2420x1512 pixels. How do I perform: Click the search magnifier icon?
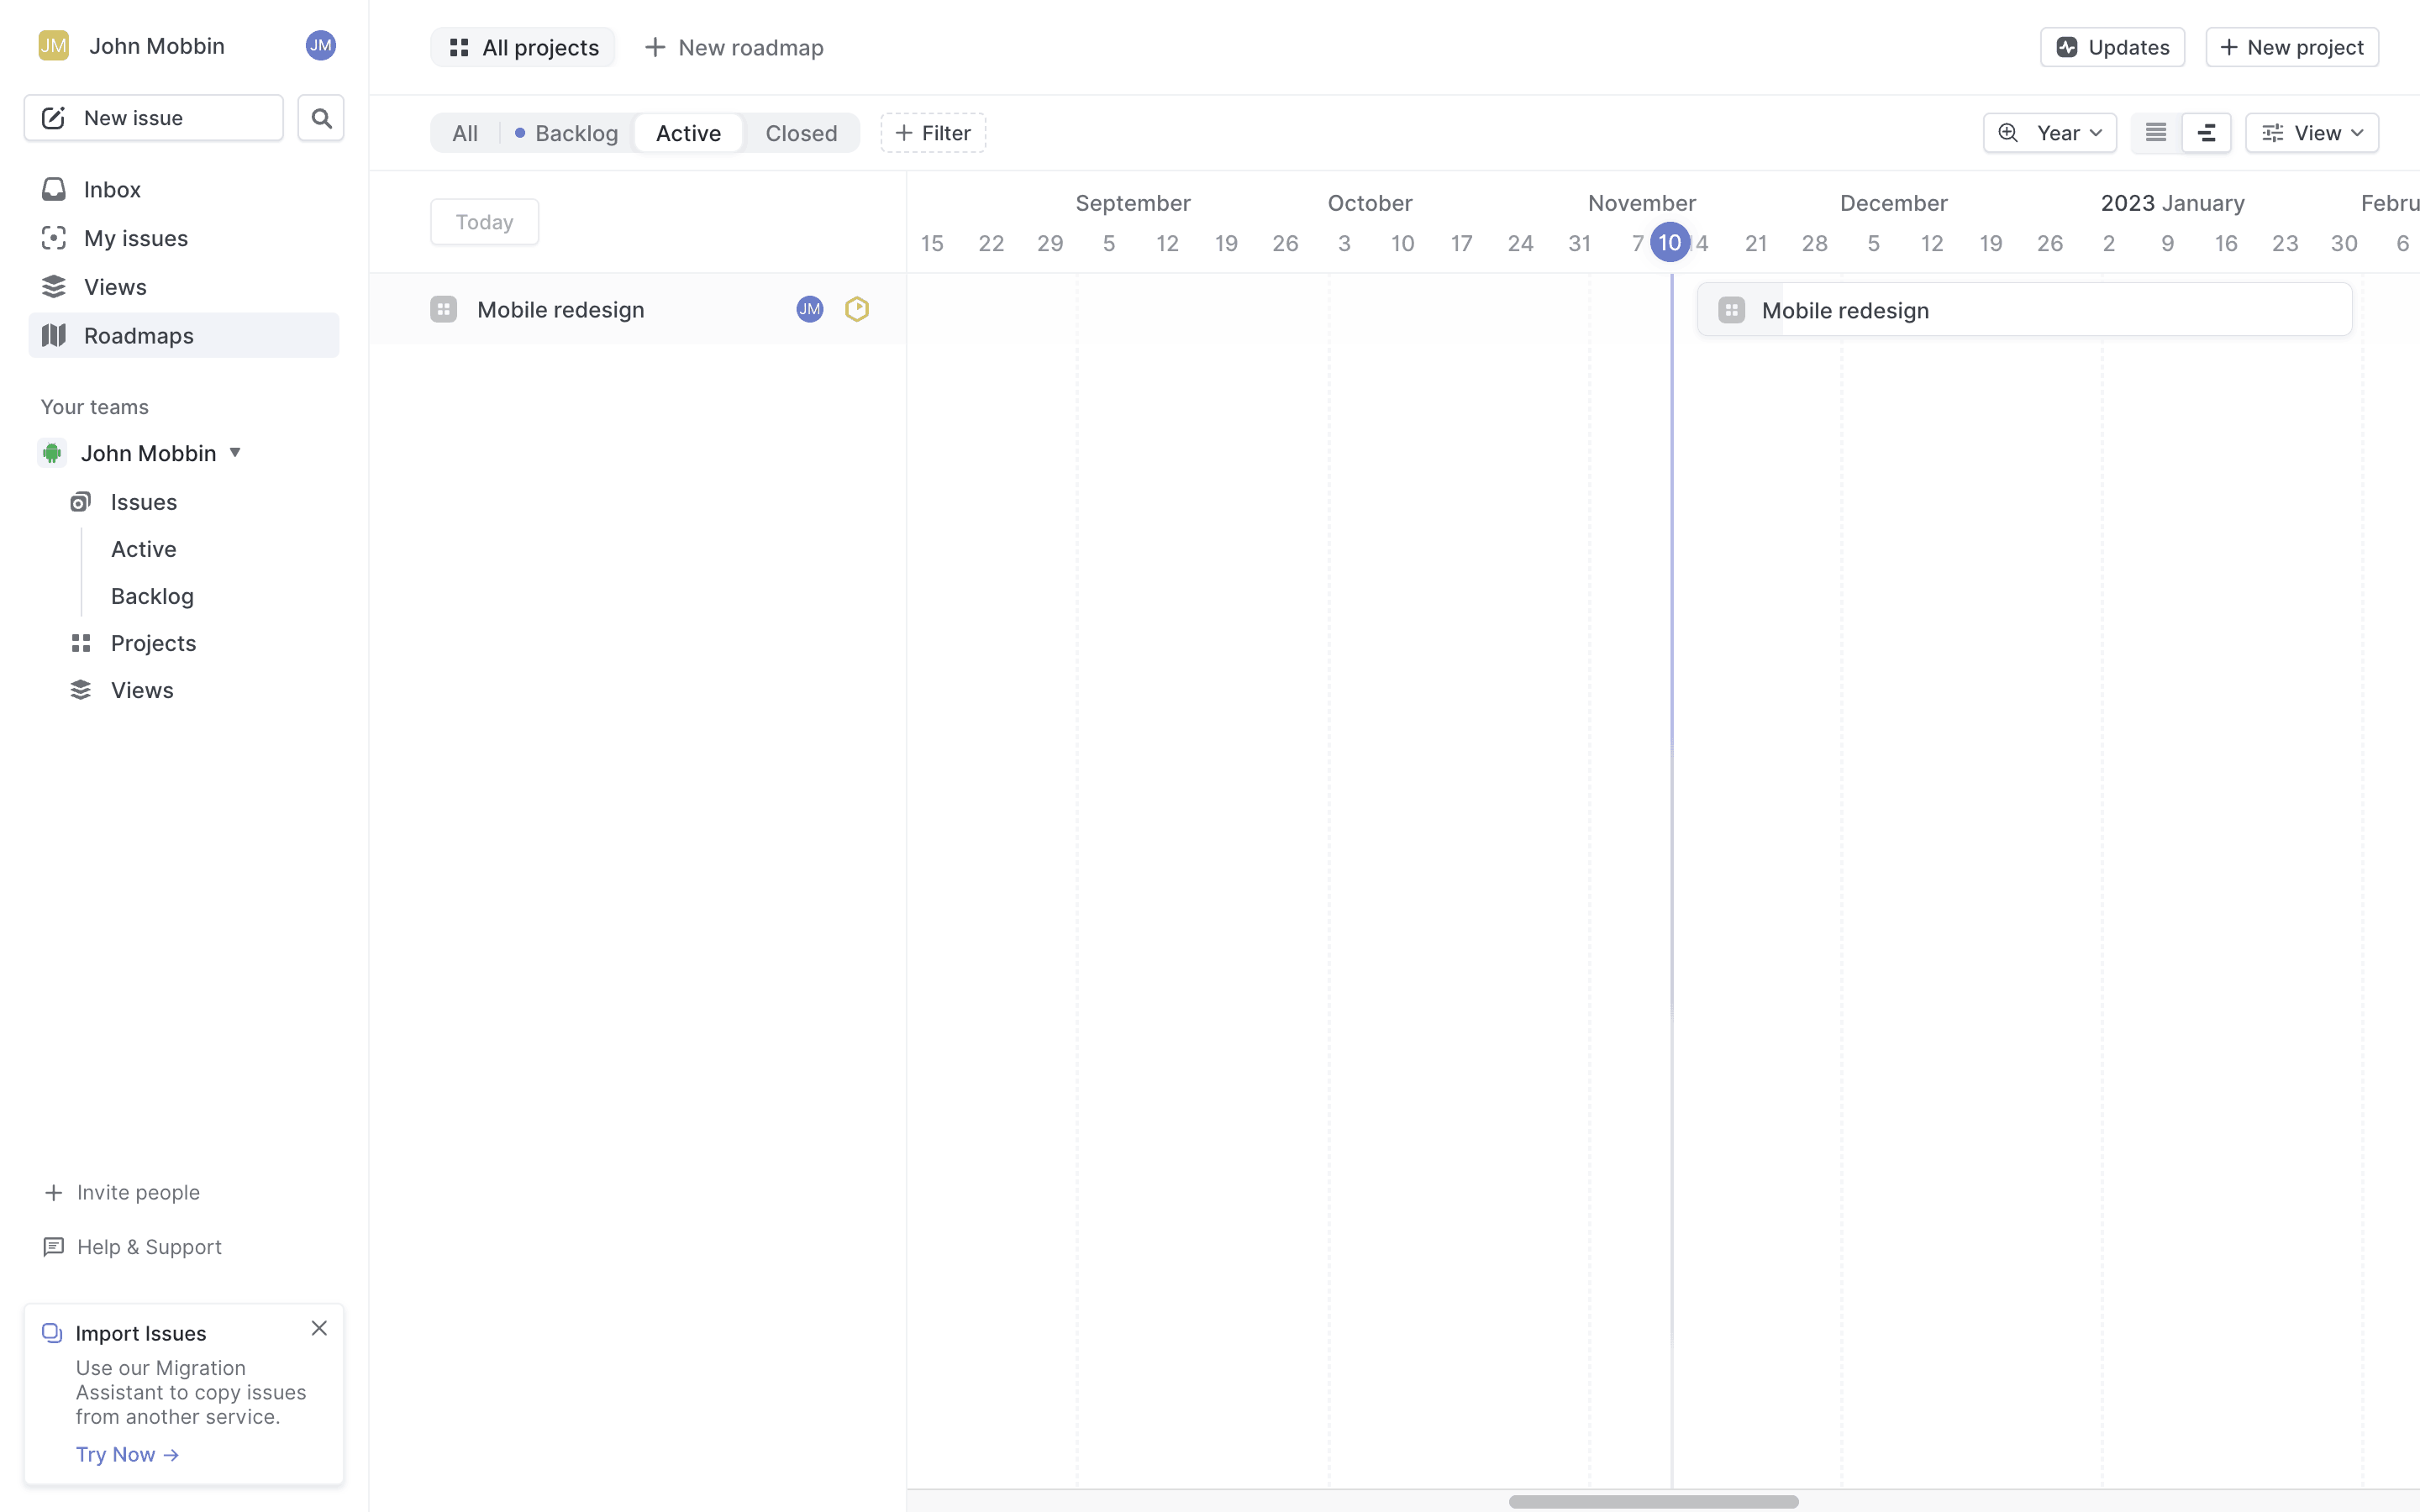(x=320, y=118)
